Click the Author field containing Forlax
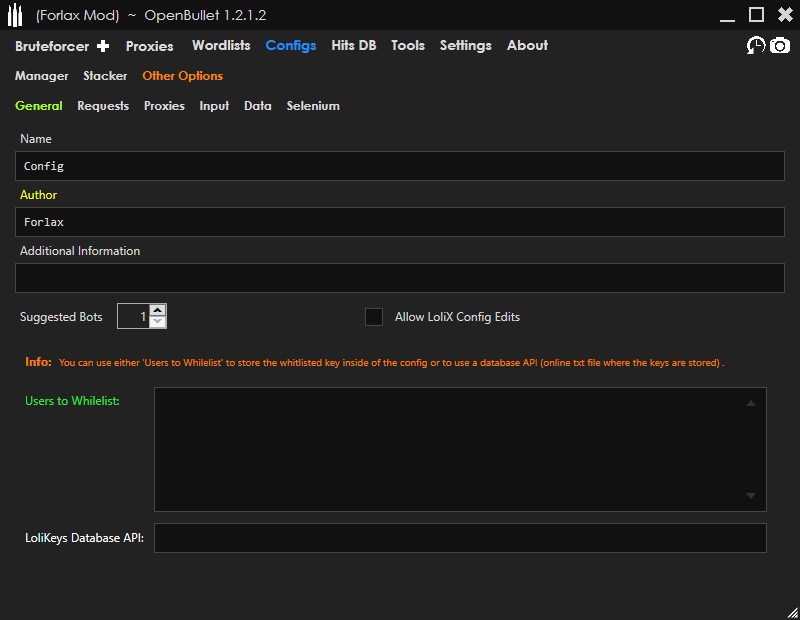 (399, 222)
